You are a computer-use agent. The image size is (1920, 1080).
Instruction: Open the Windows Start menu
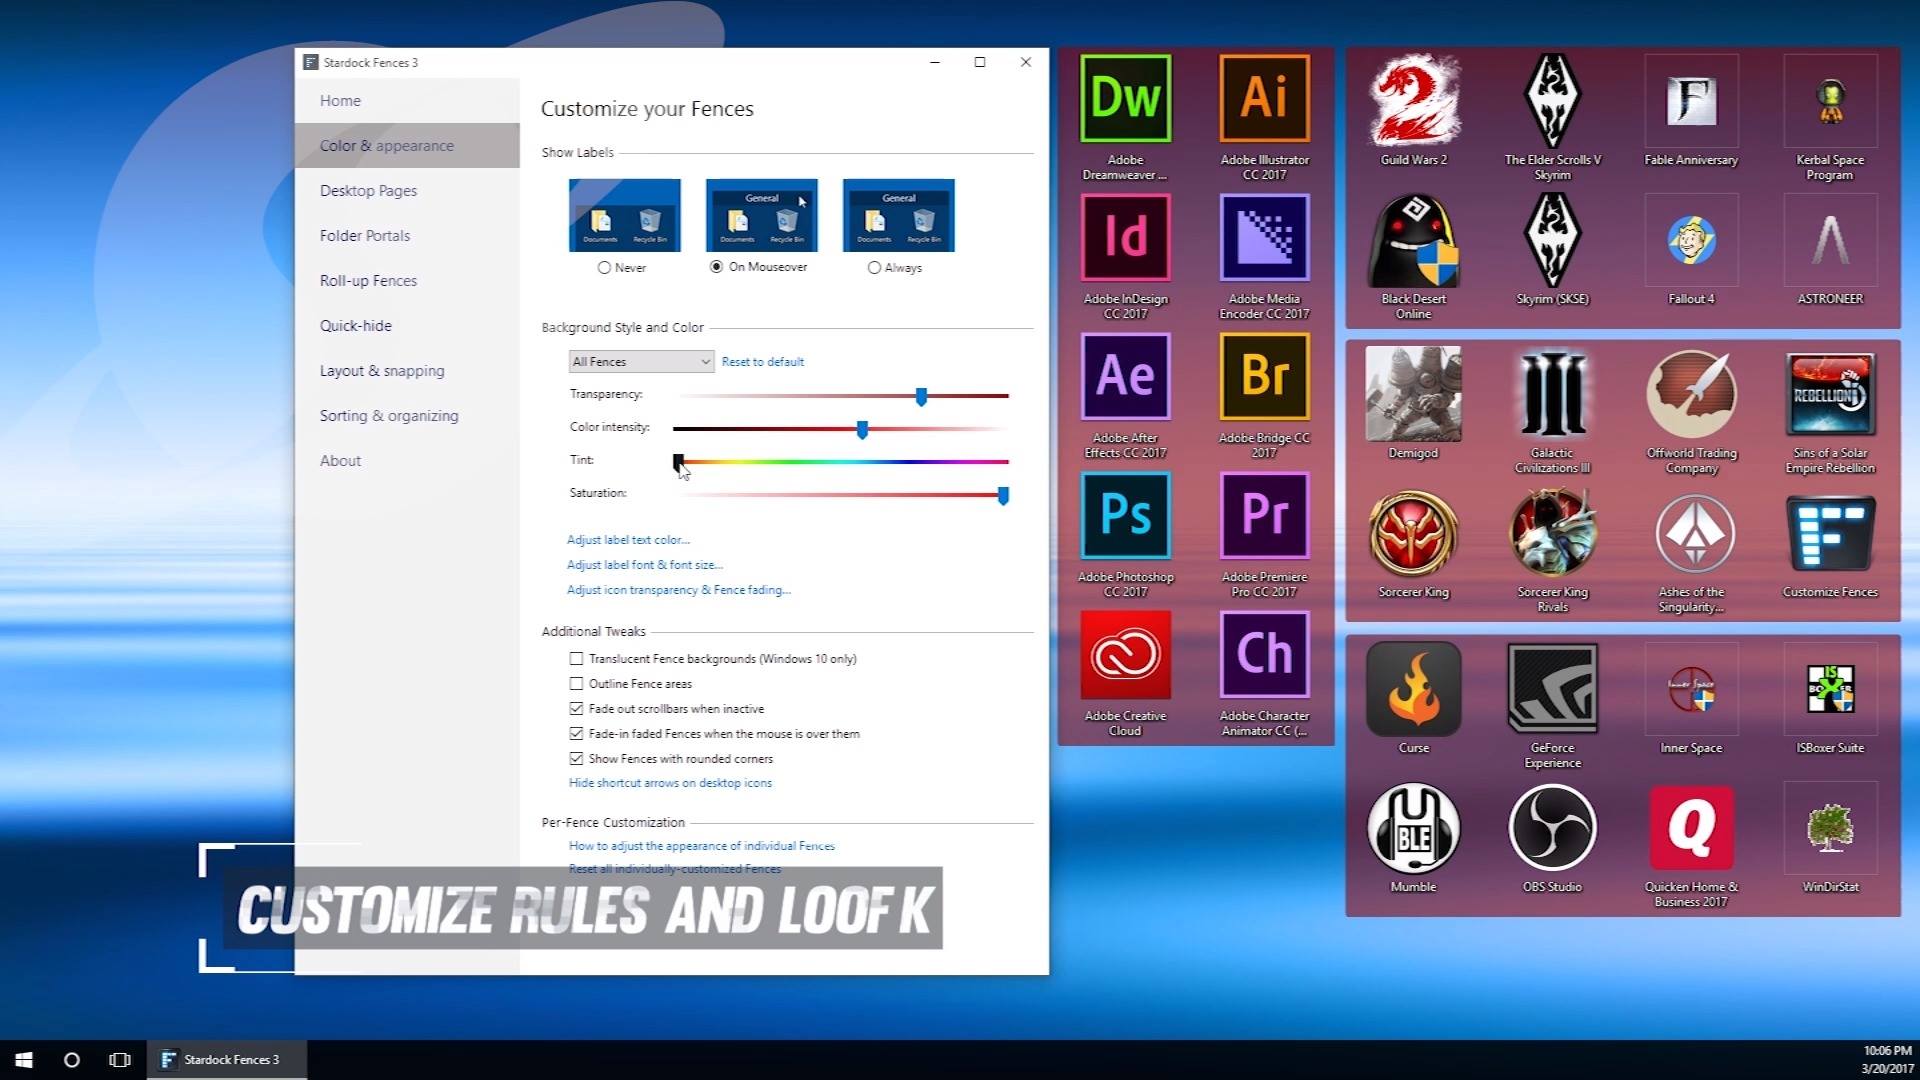click(24, 1060)
